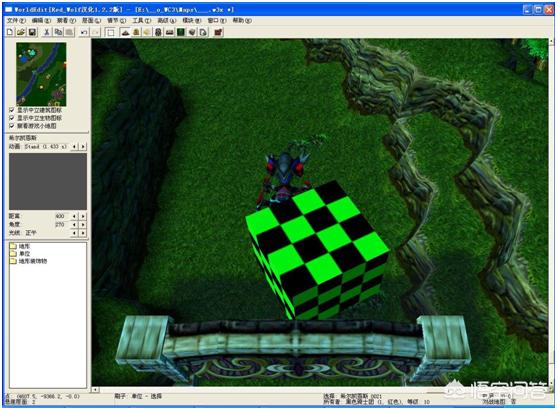Increase 角度 value with right arrow
This screenshot has height=410, width=557.
click(83, 225)
